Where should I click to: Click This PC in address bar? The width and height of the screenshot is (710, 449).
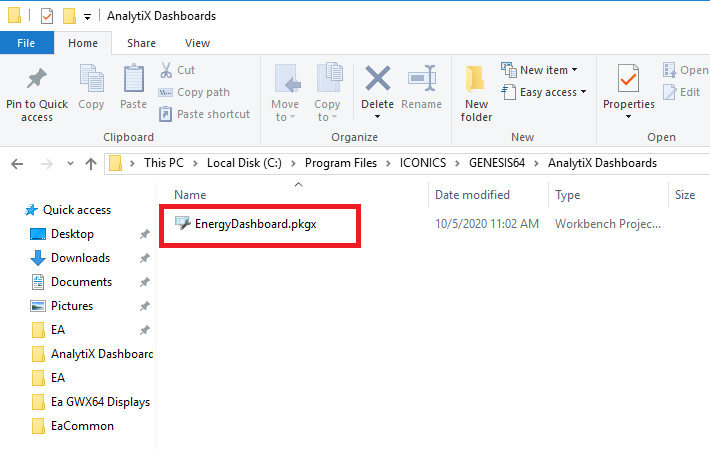point(164,163)
